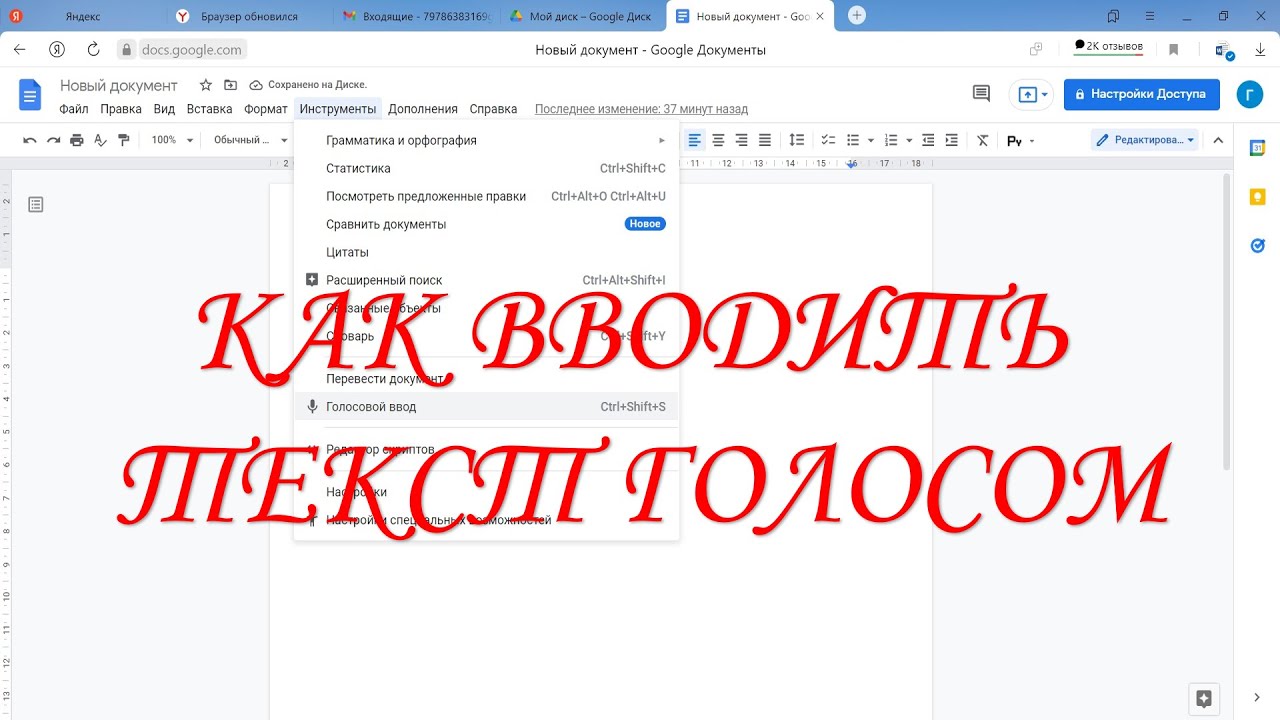The image size is (1280, 720).
Task: Select Статистика menu item
Action: tap(487, 169)
